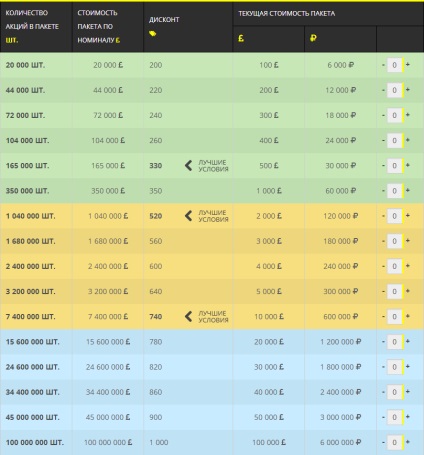This screenshot has width=424, height=455.
Task: Increase quantity for 45 000 000 шт. package
Action: [x=408, y=417]
